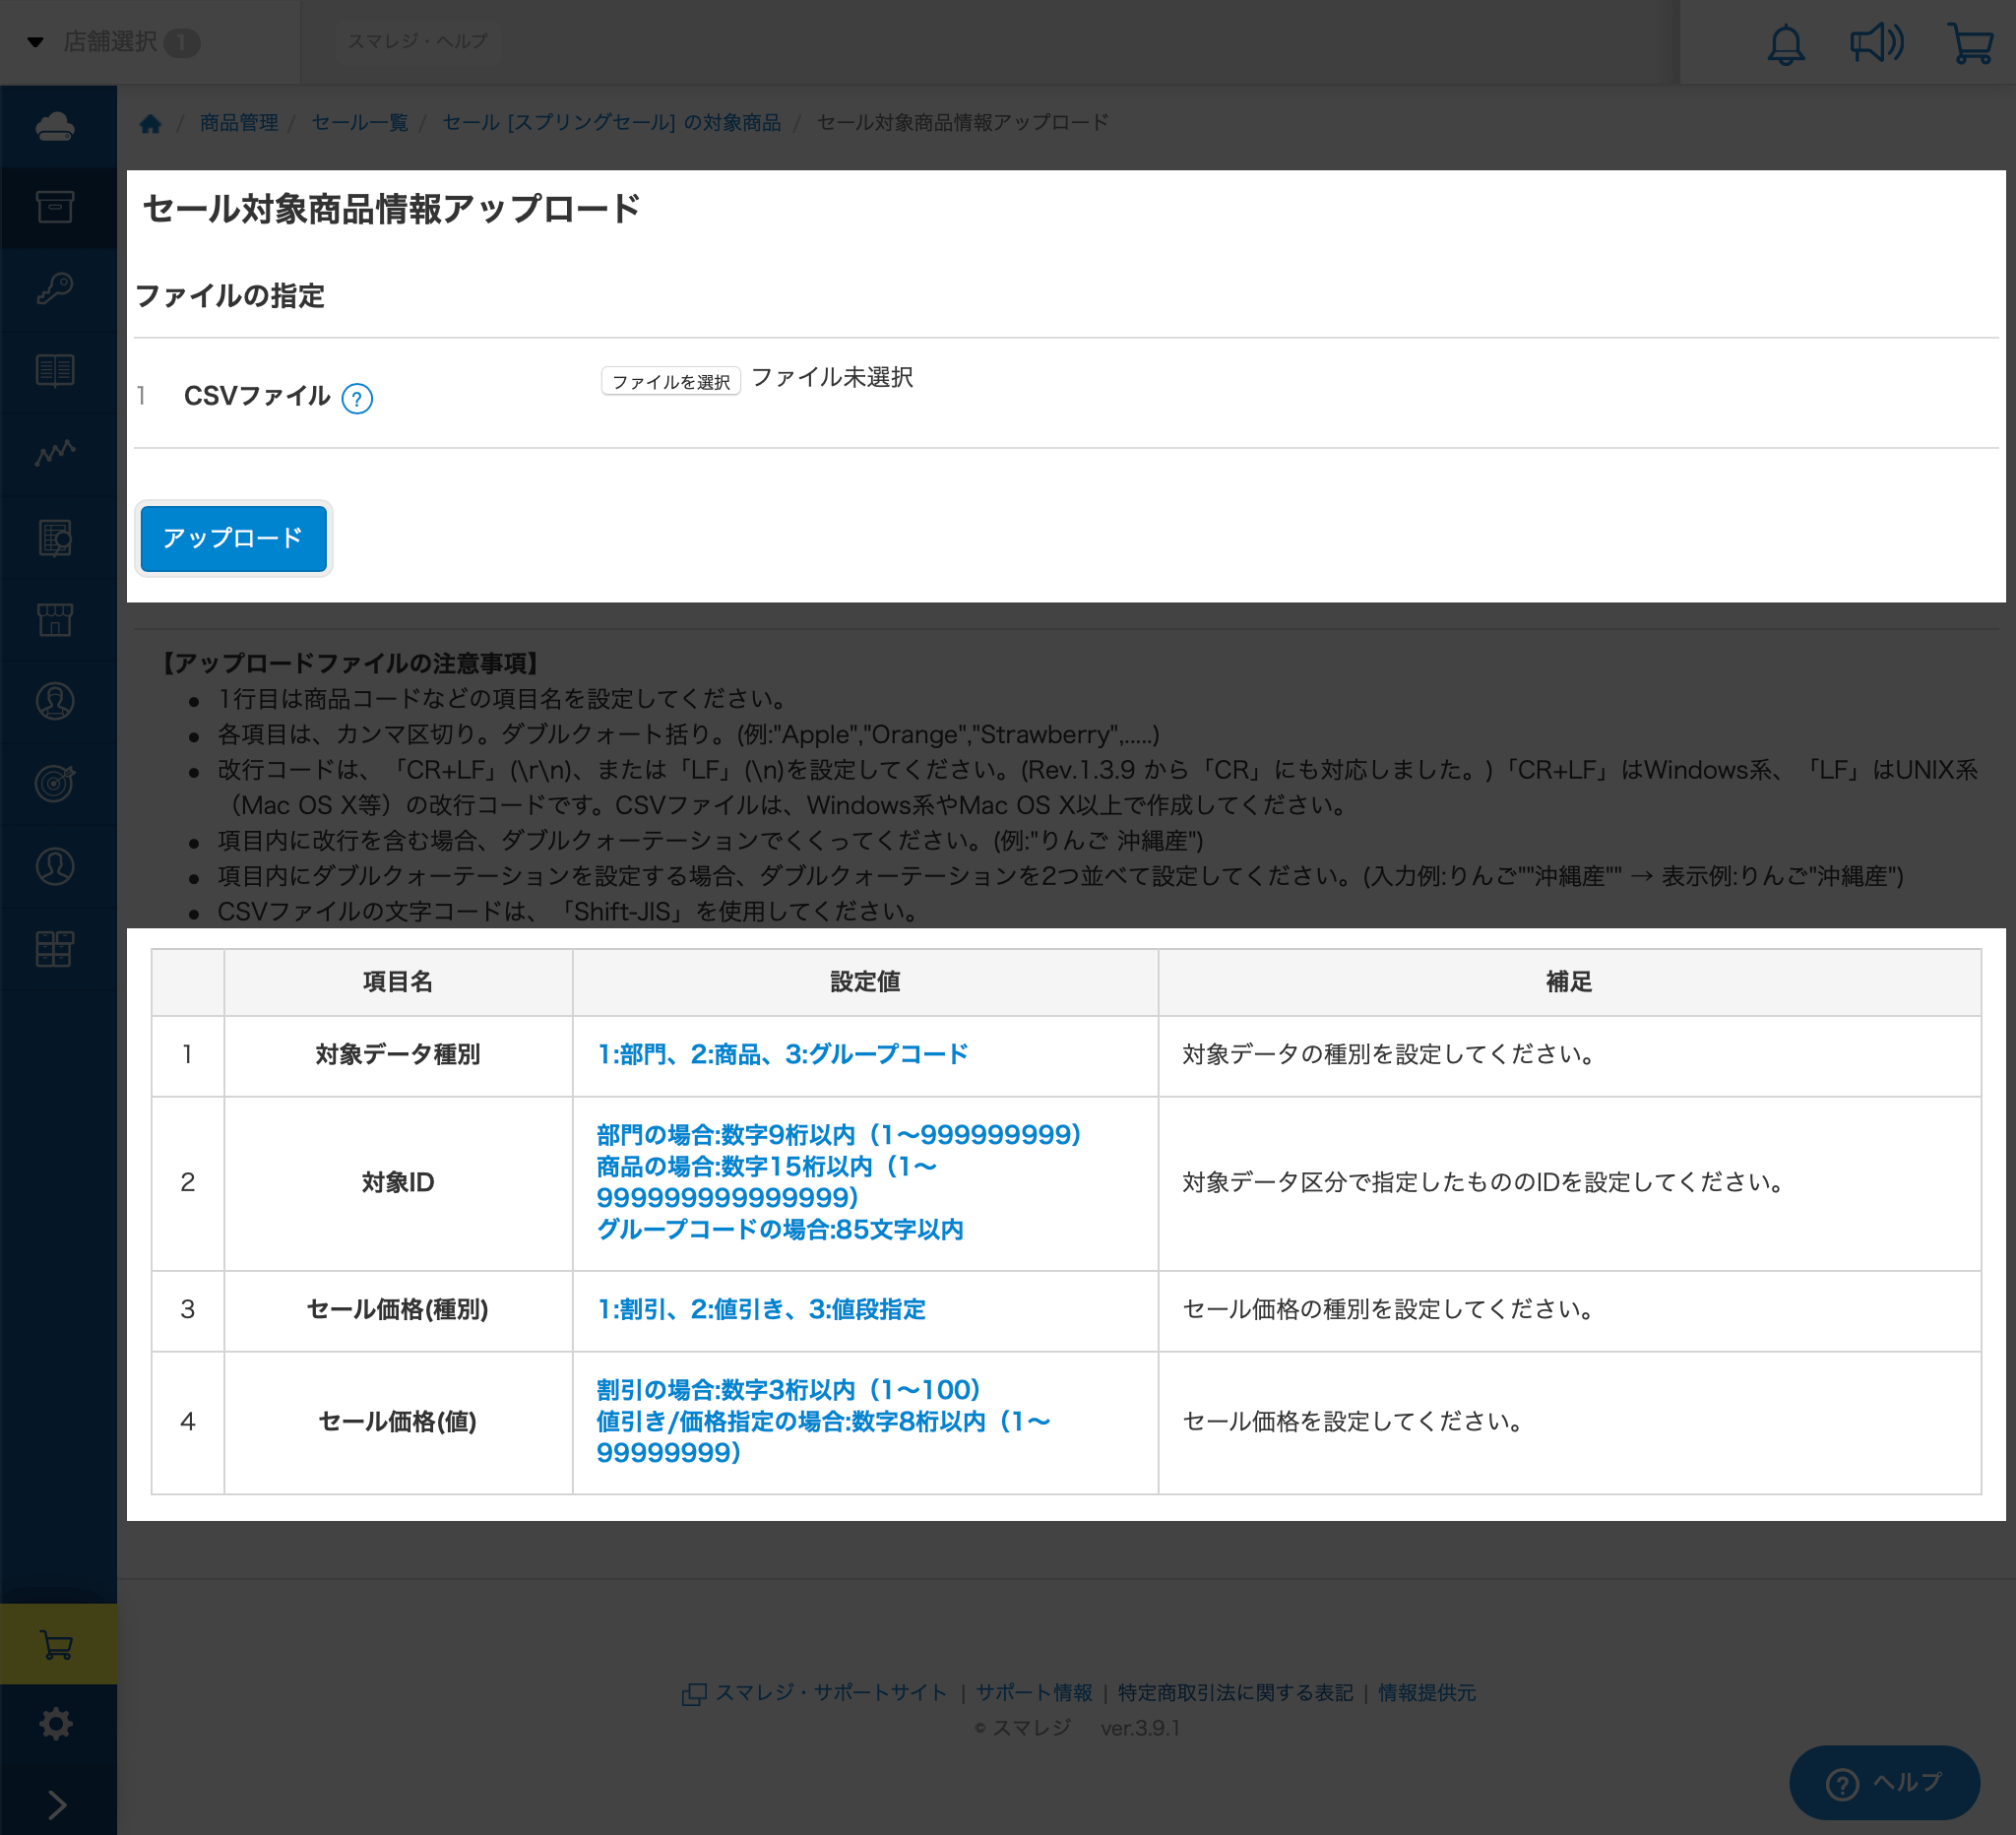This screenshot has width=2016, height=1835.
Task: Click the 設定値 column header
Action: [x=865, y=982]
